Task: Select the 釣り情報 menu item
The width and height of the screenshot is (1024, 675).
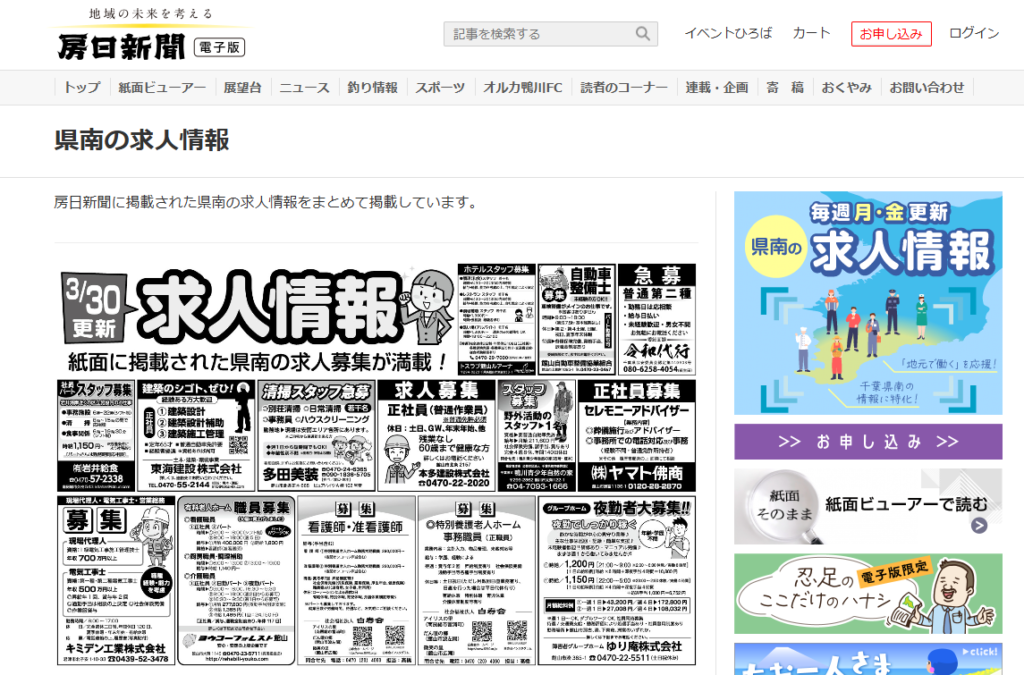Action: (x=372, y=87)
